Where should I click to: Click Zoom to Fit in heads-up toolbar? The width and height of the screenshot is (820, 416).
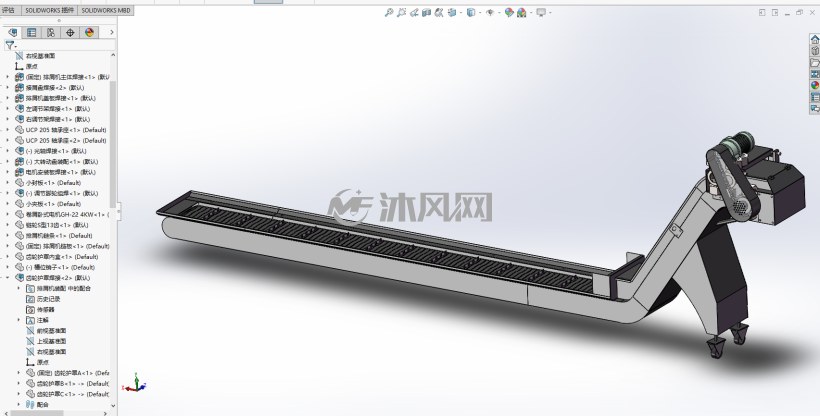tap(389, 13)
